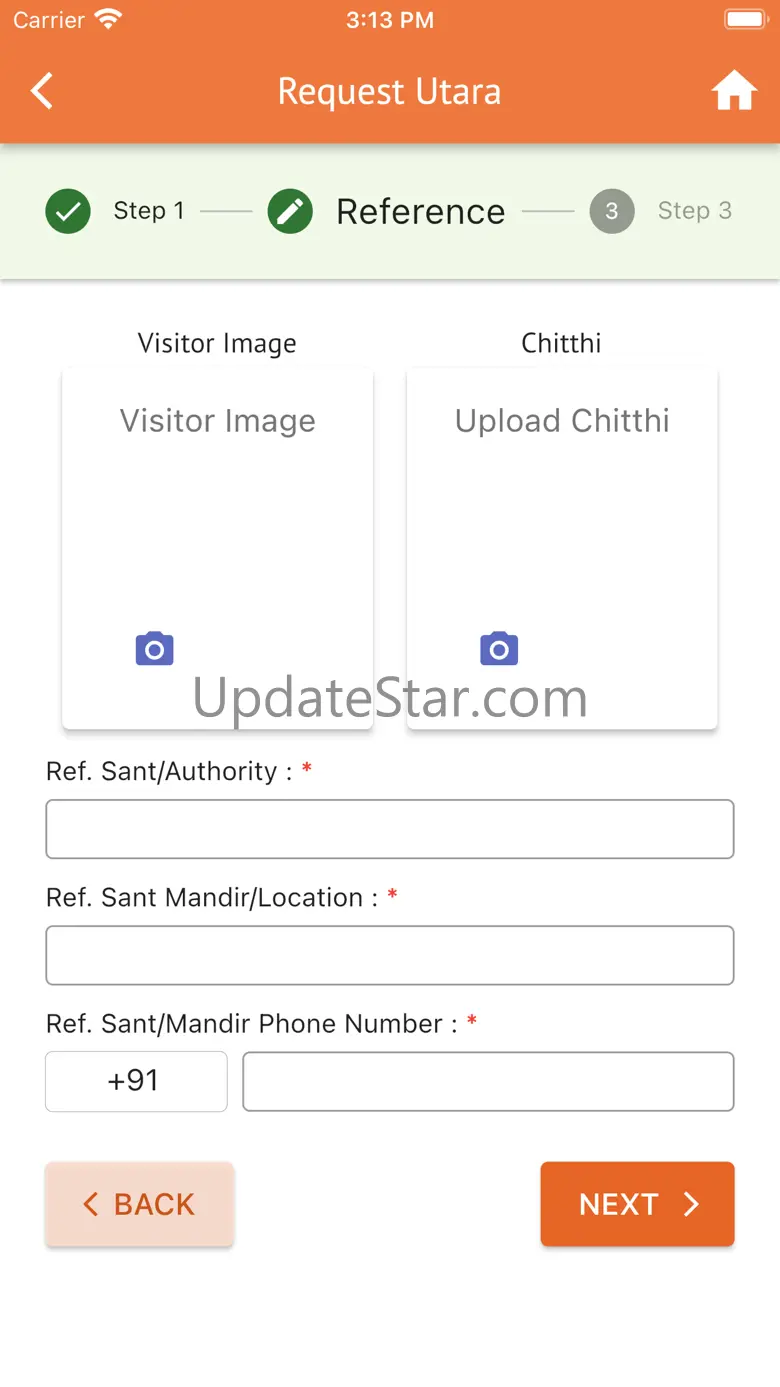Go to Step 1 label in stepper

click(149, 211)
